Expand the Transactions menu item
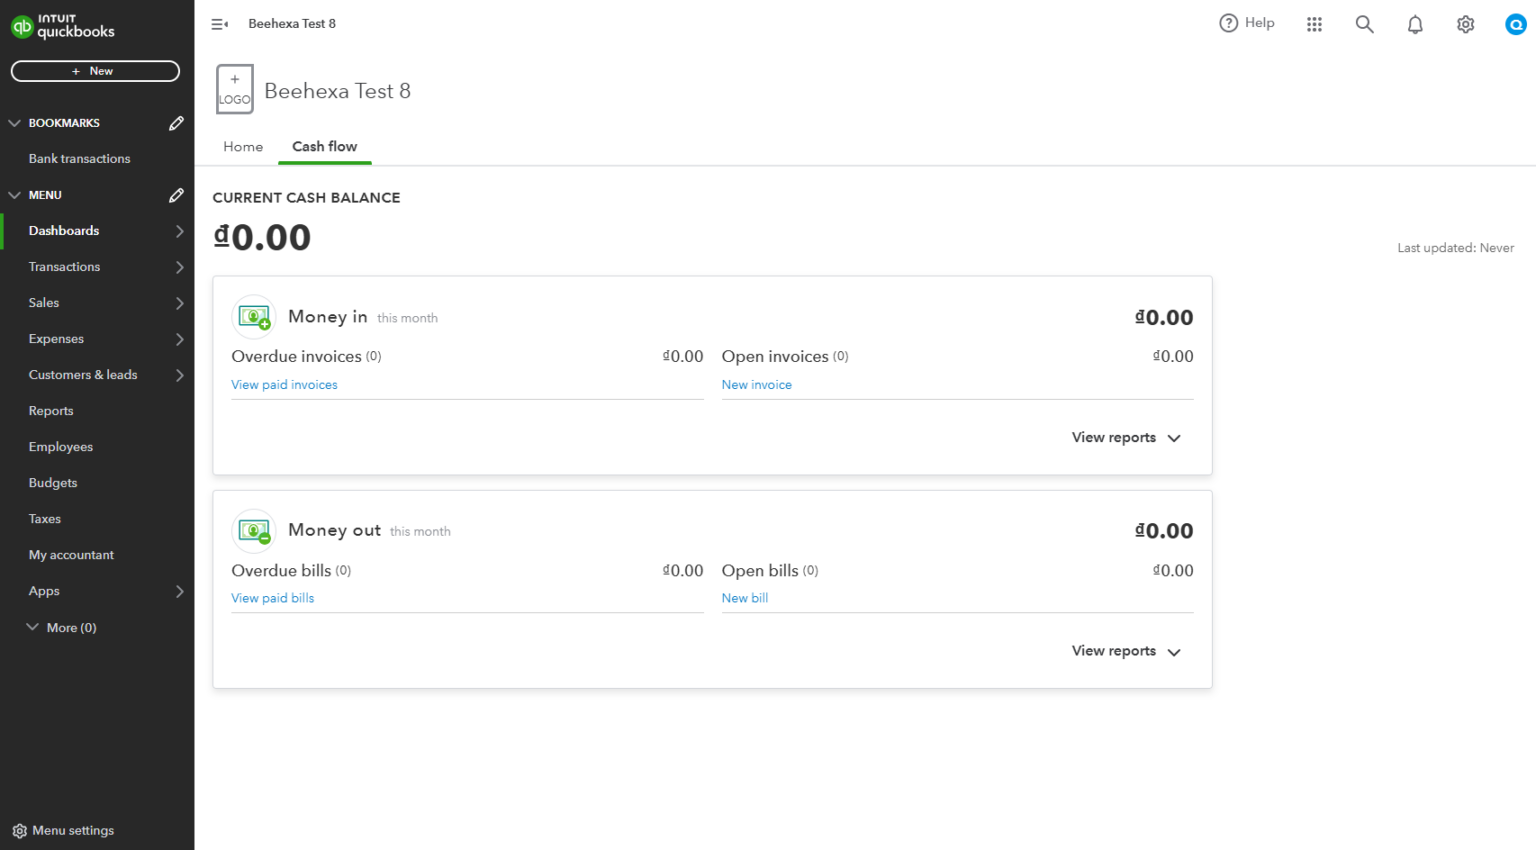The height and width of the screenshot is (850, 1536). (x=64, y=267)
